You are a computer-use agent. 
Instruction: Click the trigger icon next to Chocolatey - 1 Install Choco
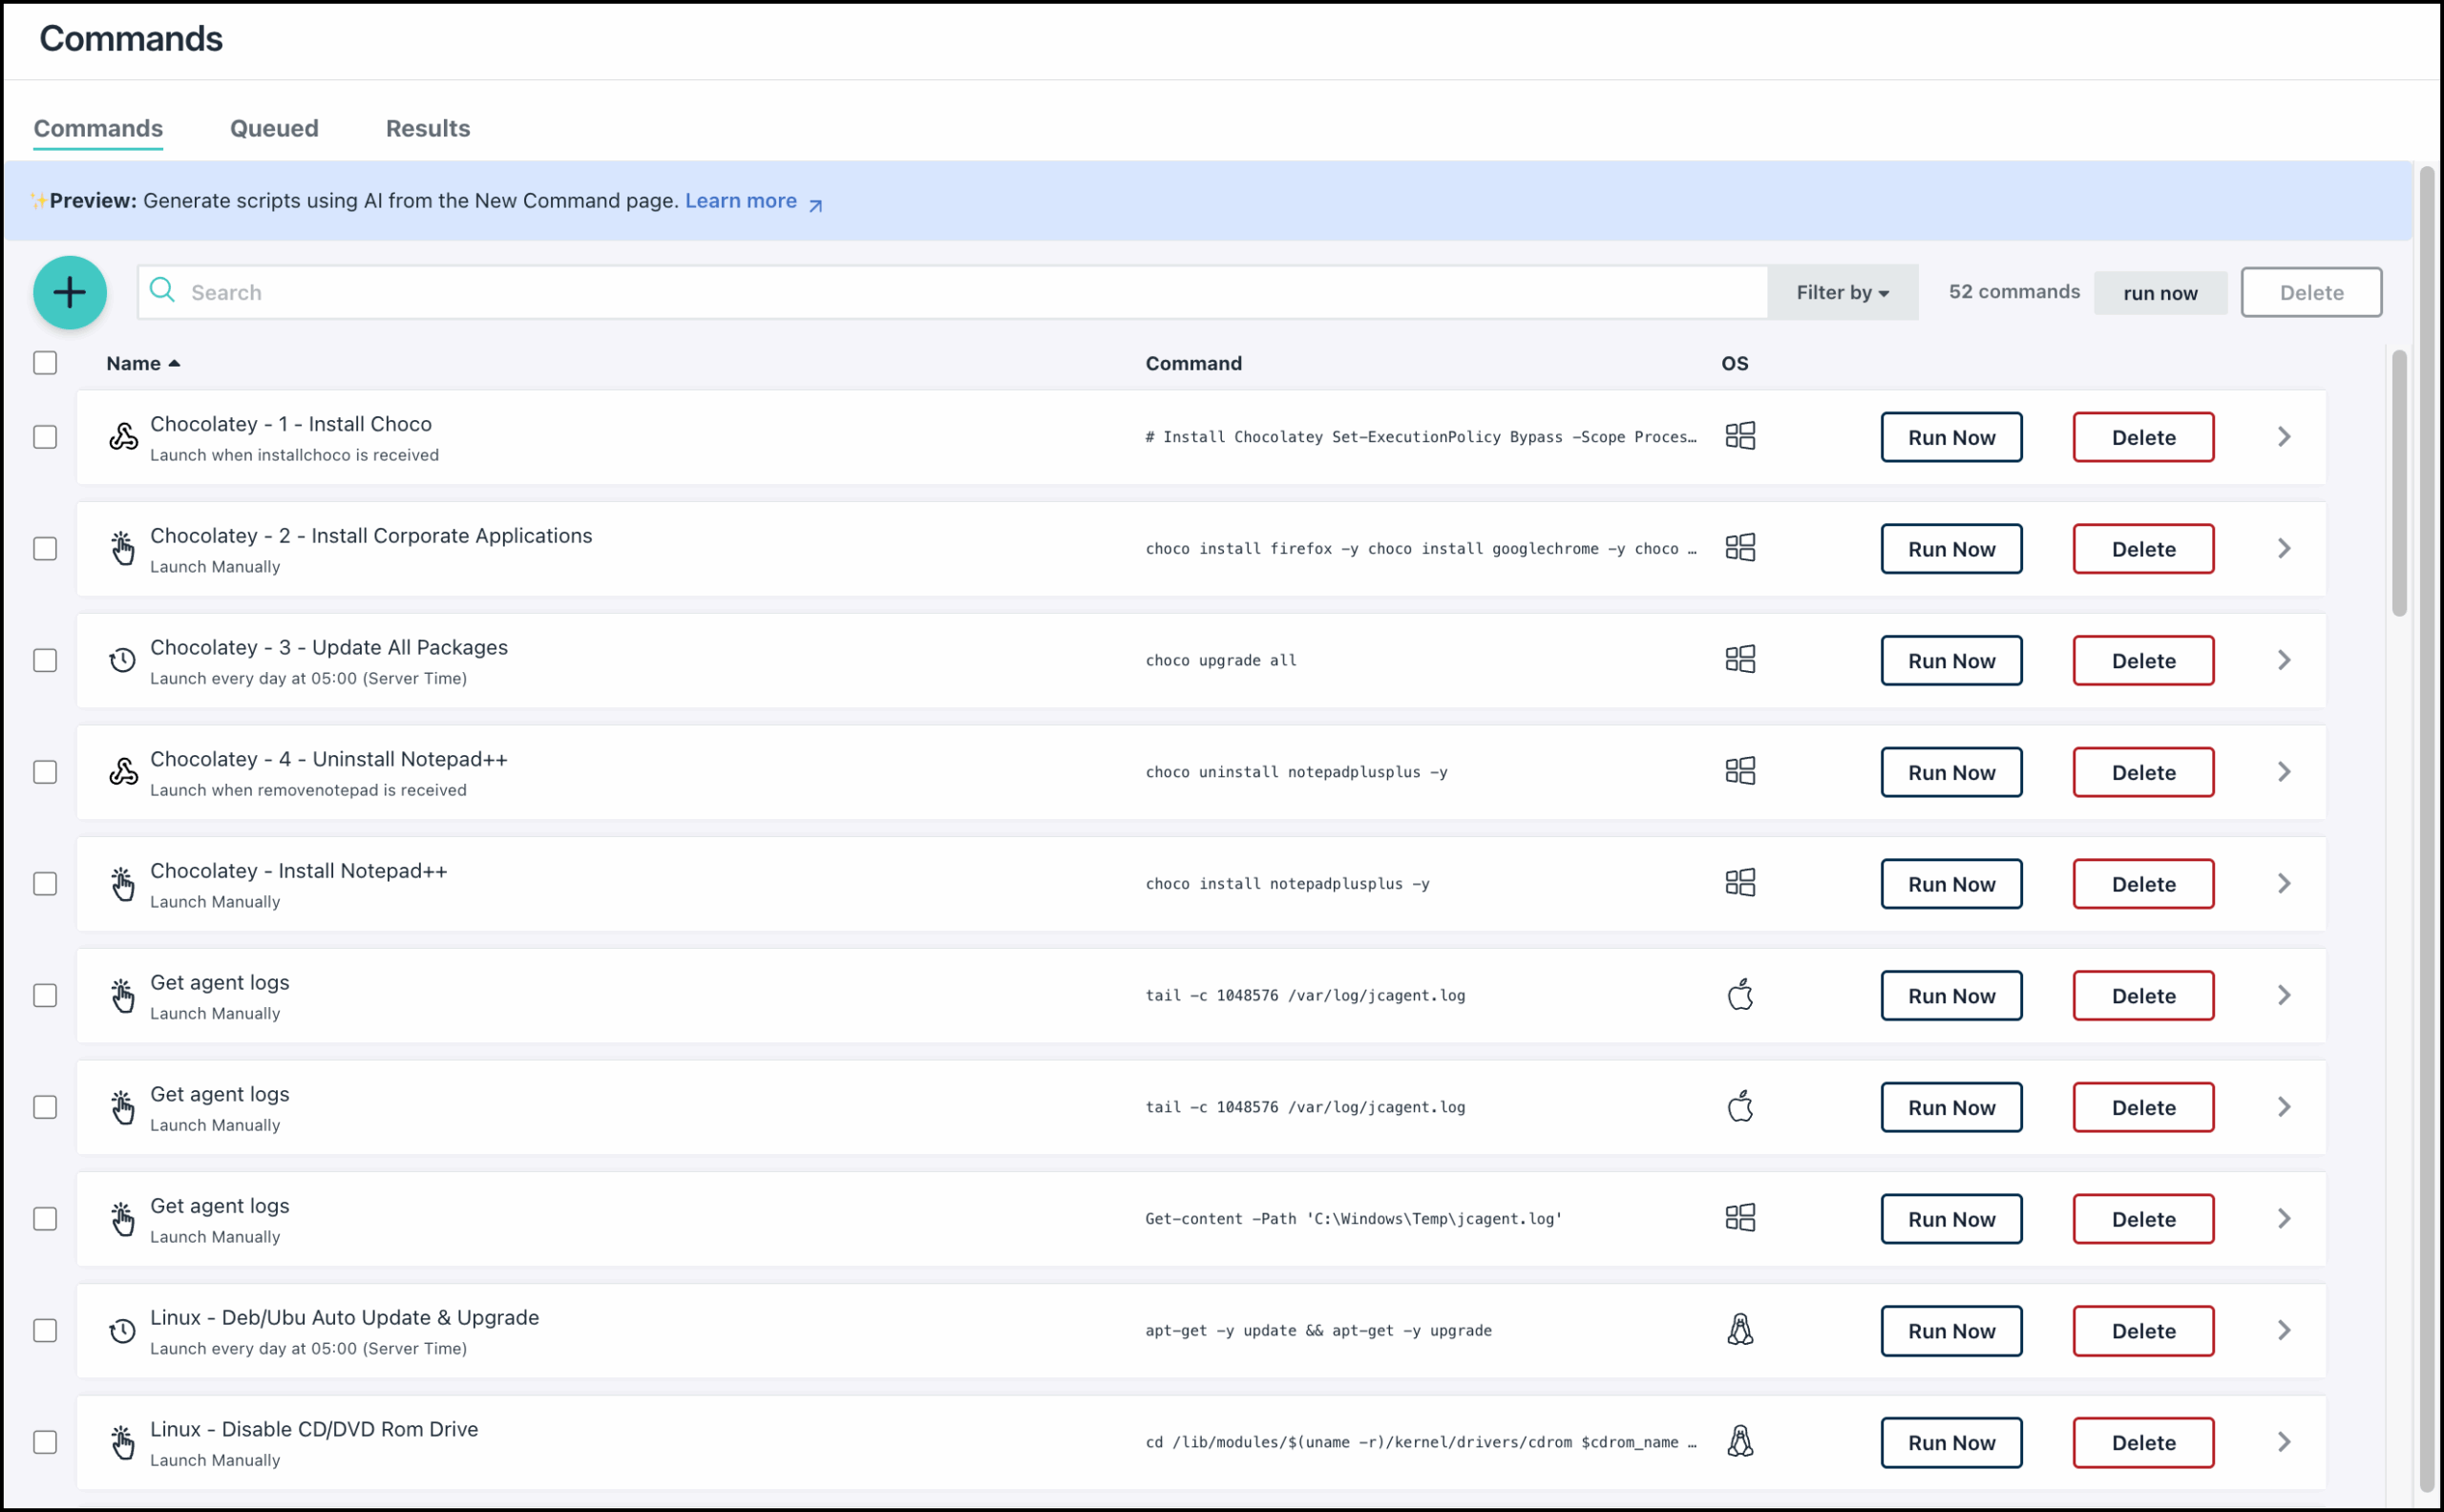123,436
